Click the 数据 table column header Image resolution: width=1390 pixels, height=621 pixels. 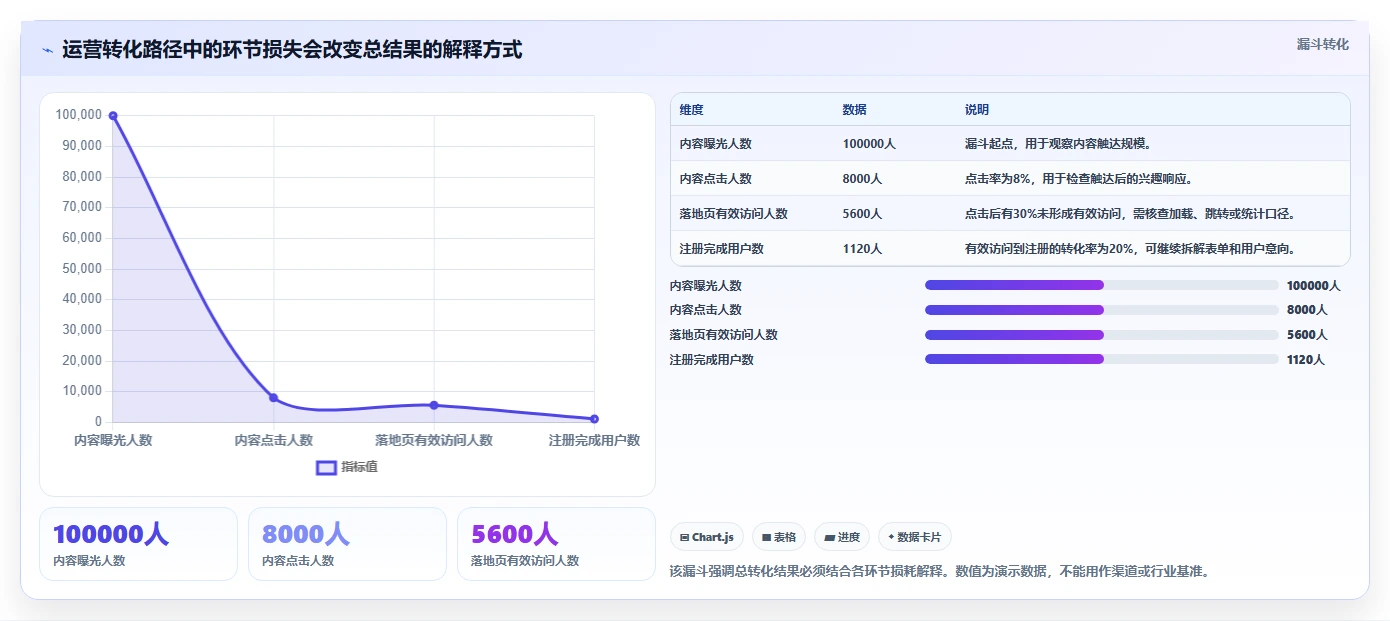pos(854,110)
